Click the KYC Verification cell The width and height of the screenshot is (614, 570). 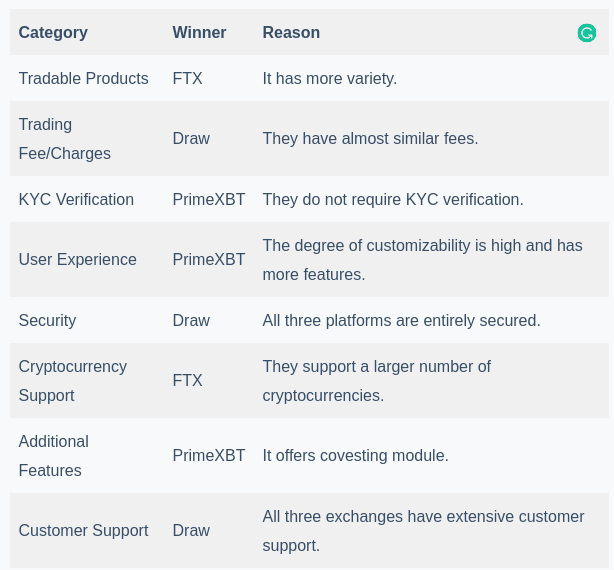[x=76, y=199]
